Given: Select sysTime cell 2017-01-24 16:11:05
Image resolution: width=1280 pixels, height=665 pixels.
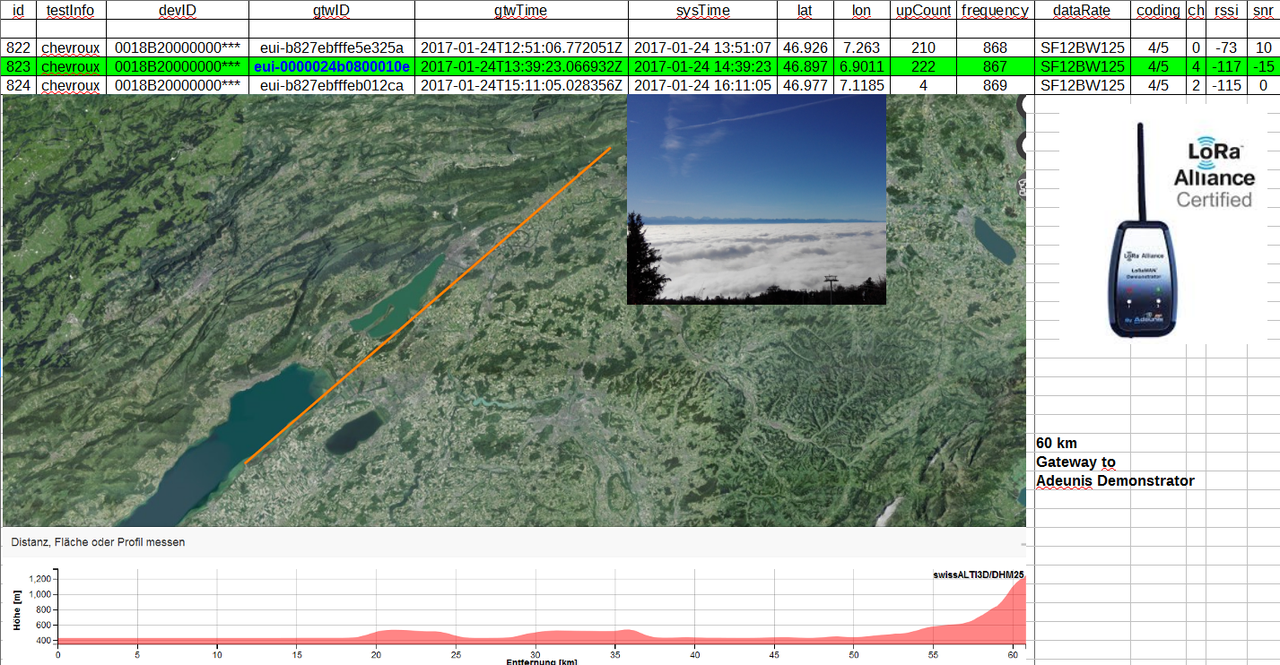Looking at the screenshot, I should click(x=701, y=85).
